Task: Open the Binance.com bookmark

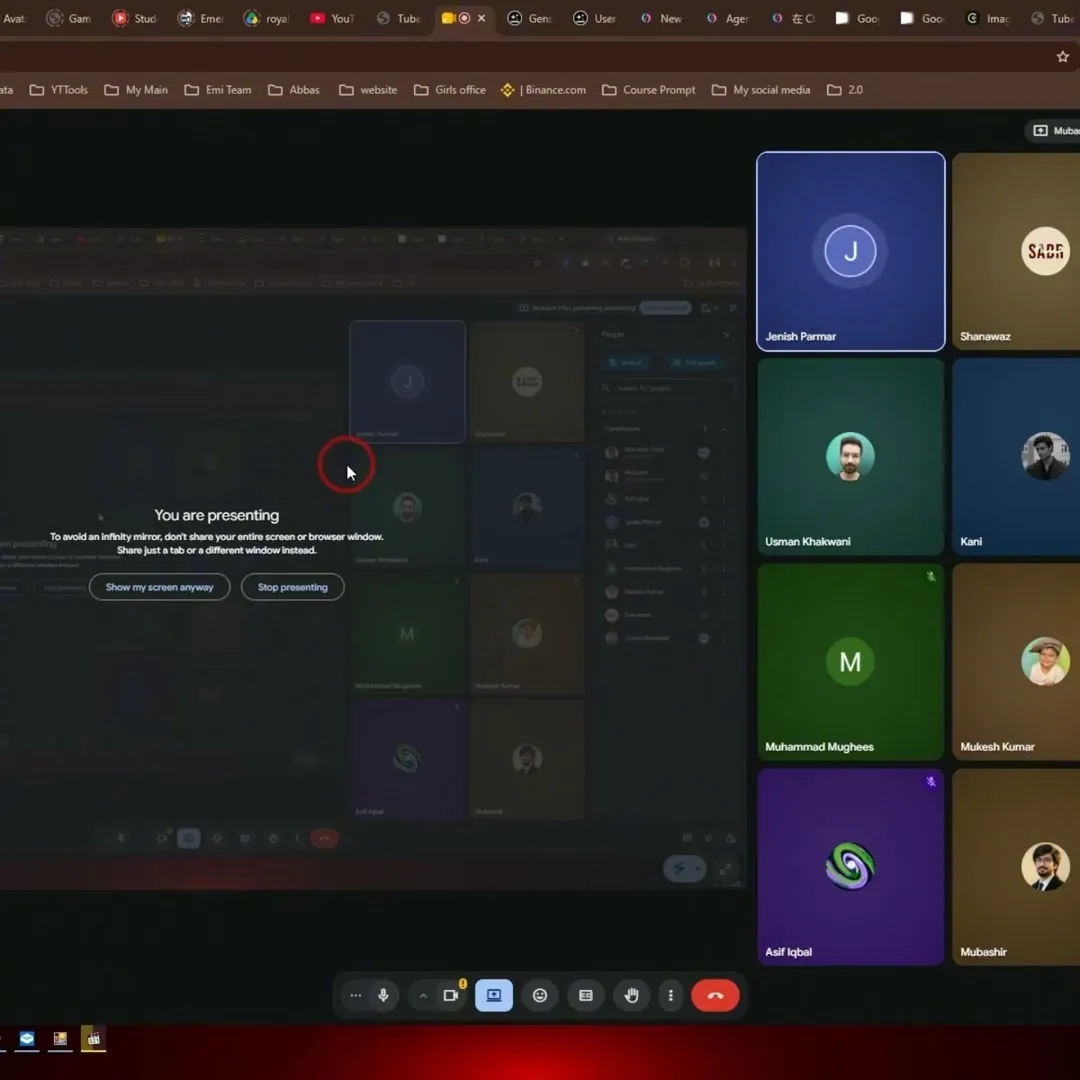Action: pyautogui.click(x=544, y=90)
